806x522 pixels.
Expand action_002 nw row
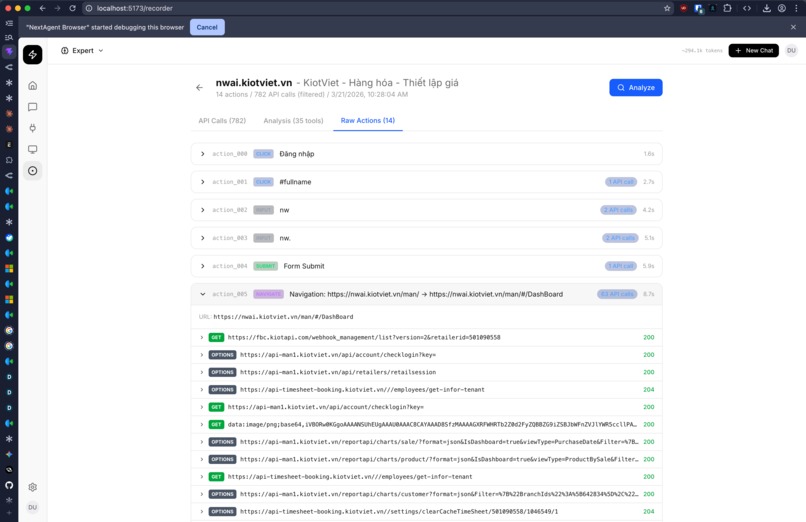[426, 210]
